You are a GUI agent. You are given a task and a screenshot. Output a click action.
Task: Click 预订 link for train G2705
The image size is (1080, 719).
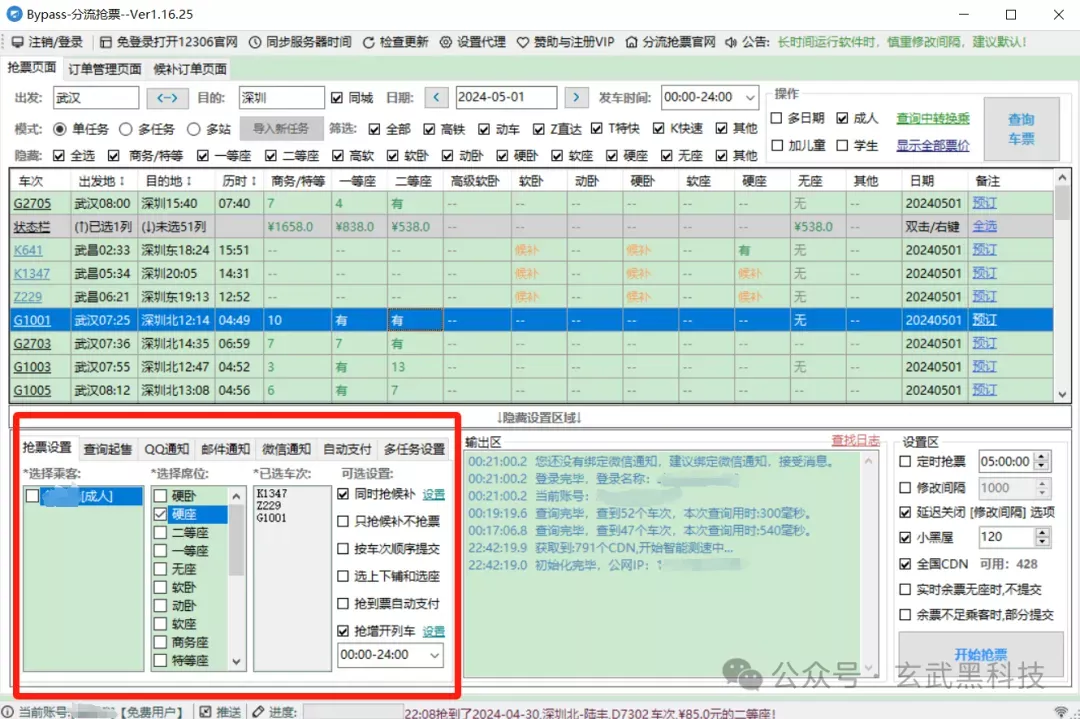pyautogui.click(x=984, y=203)
